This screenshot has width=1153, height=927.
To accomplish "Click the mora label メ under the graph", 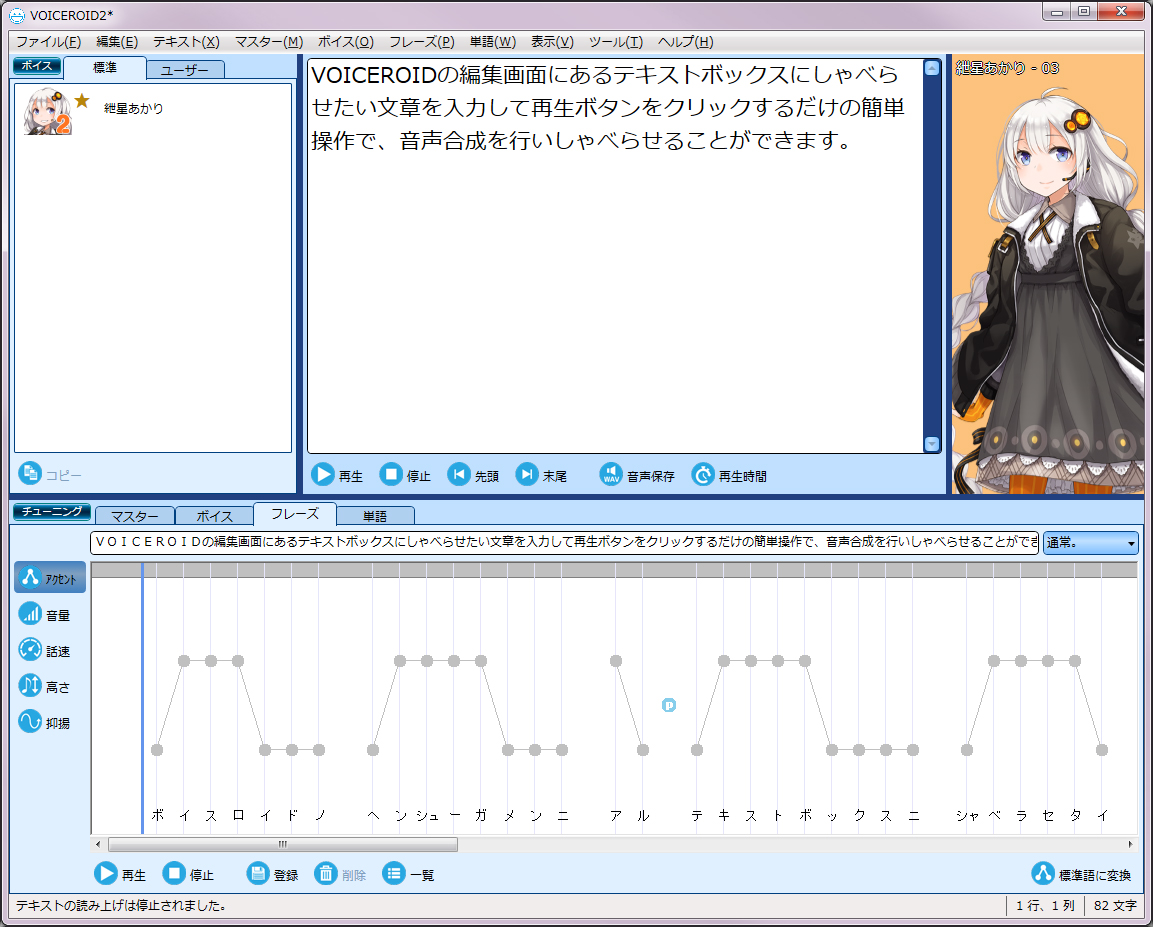I will tap(509, 815).
